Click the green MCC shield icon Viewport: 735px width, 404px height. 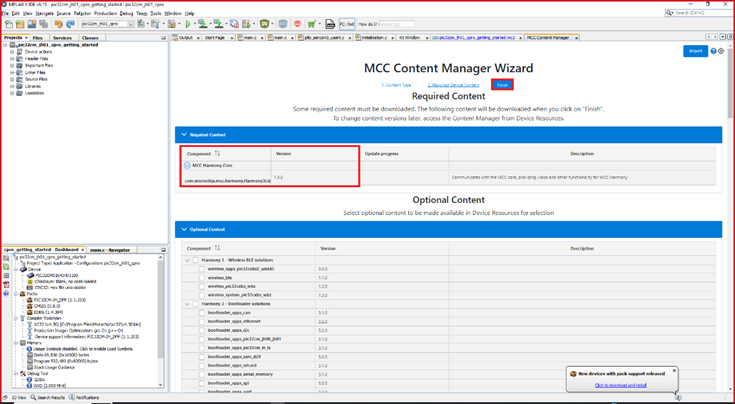point(266,23)
